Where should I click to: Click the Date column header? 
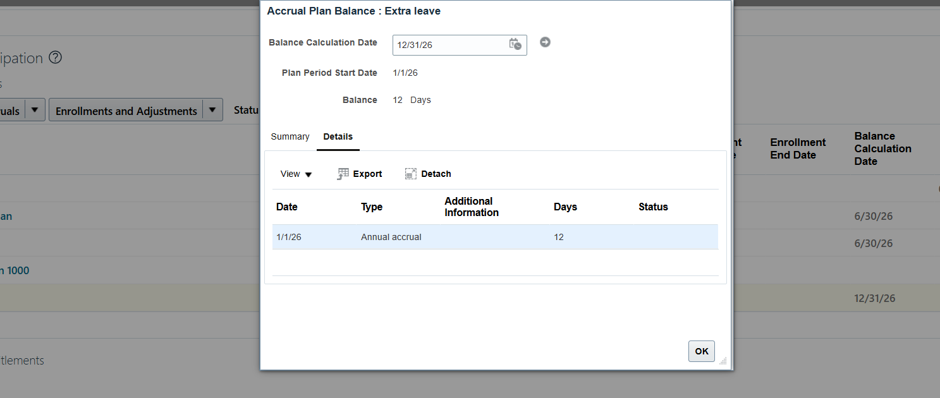click(287, 207)
